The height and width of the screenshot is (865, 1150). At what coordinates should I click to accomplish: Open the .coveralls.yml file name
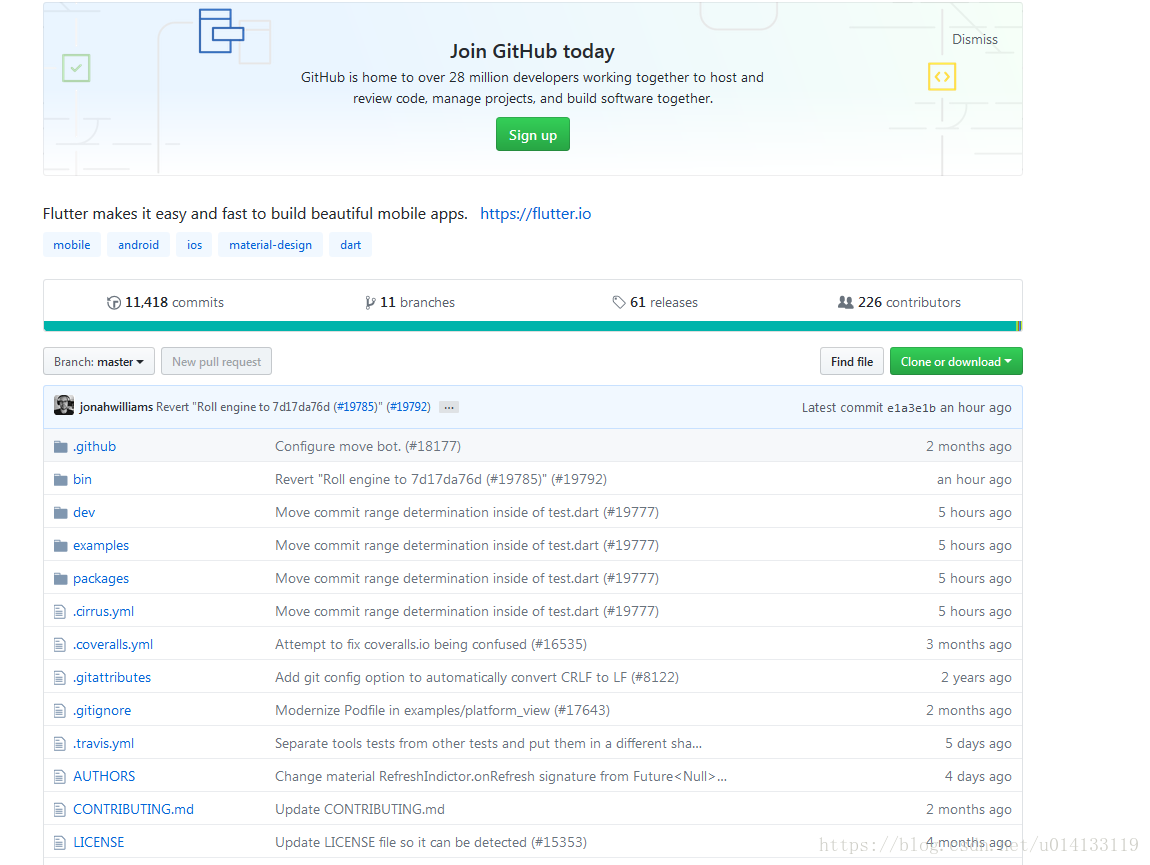point(113,645)
